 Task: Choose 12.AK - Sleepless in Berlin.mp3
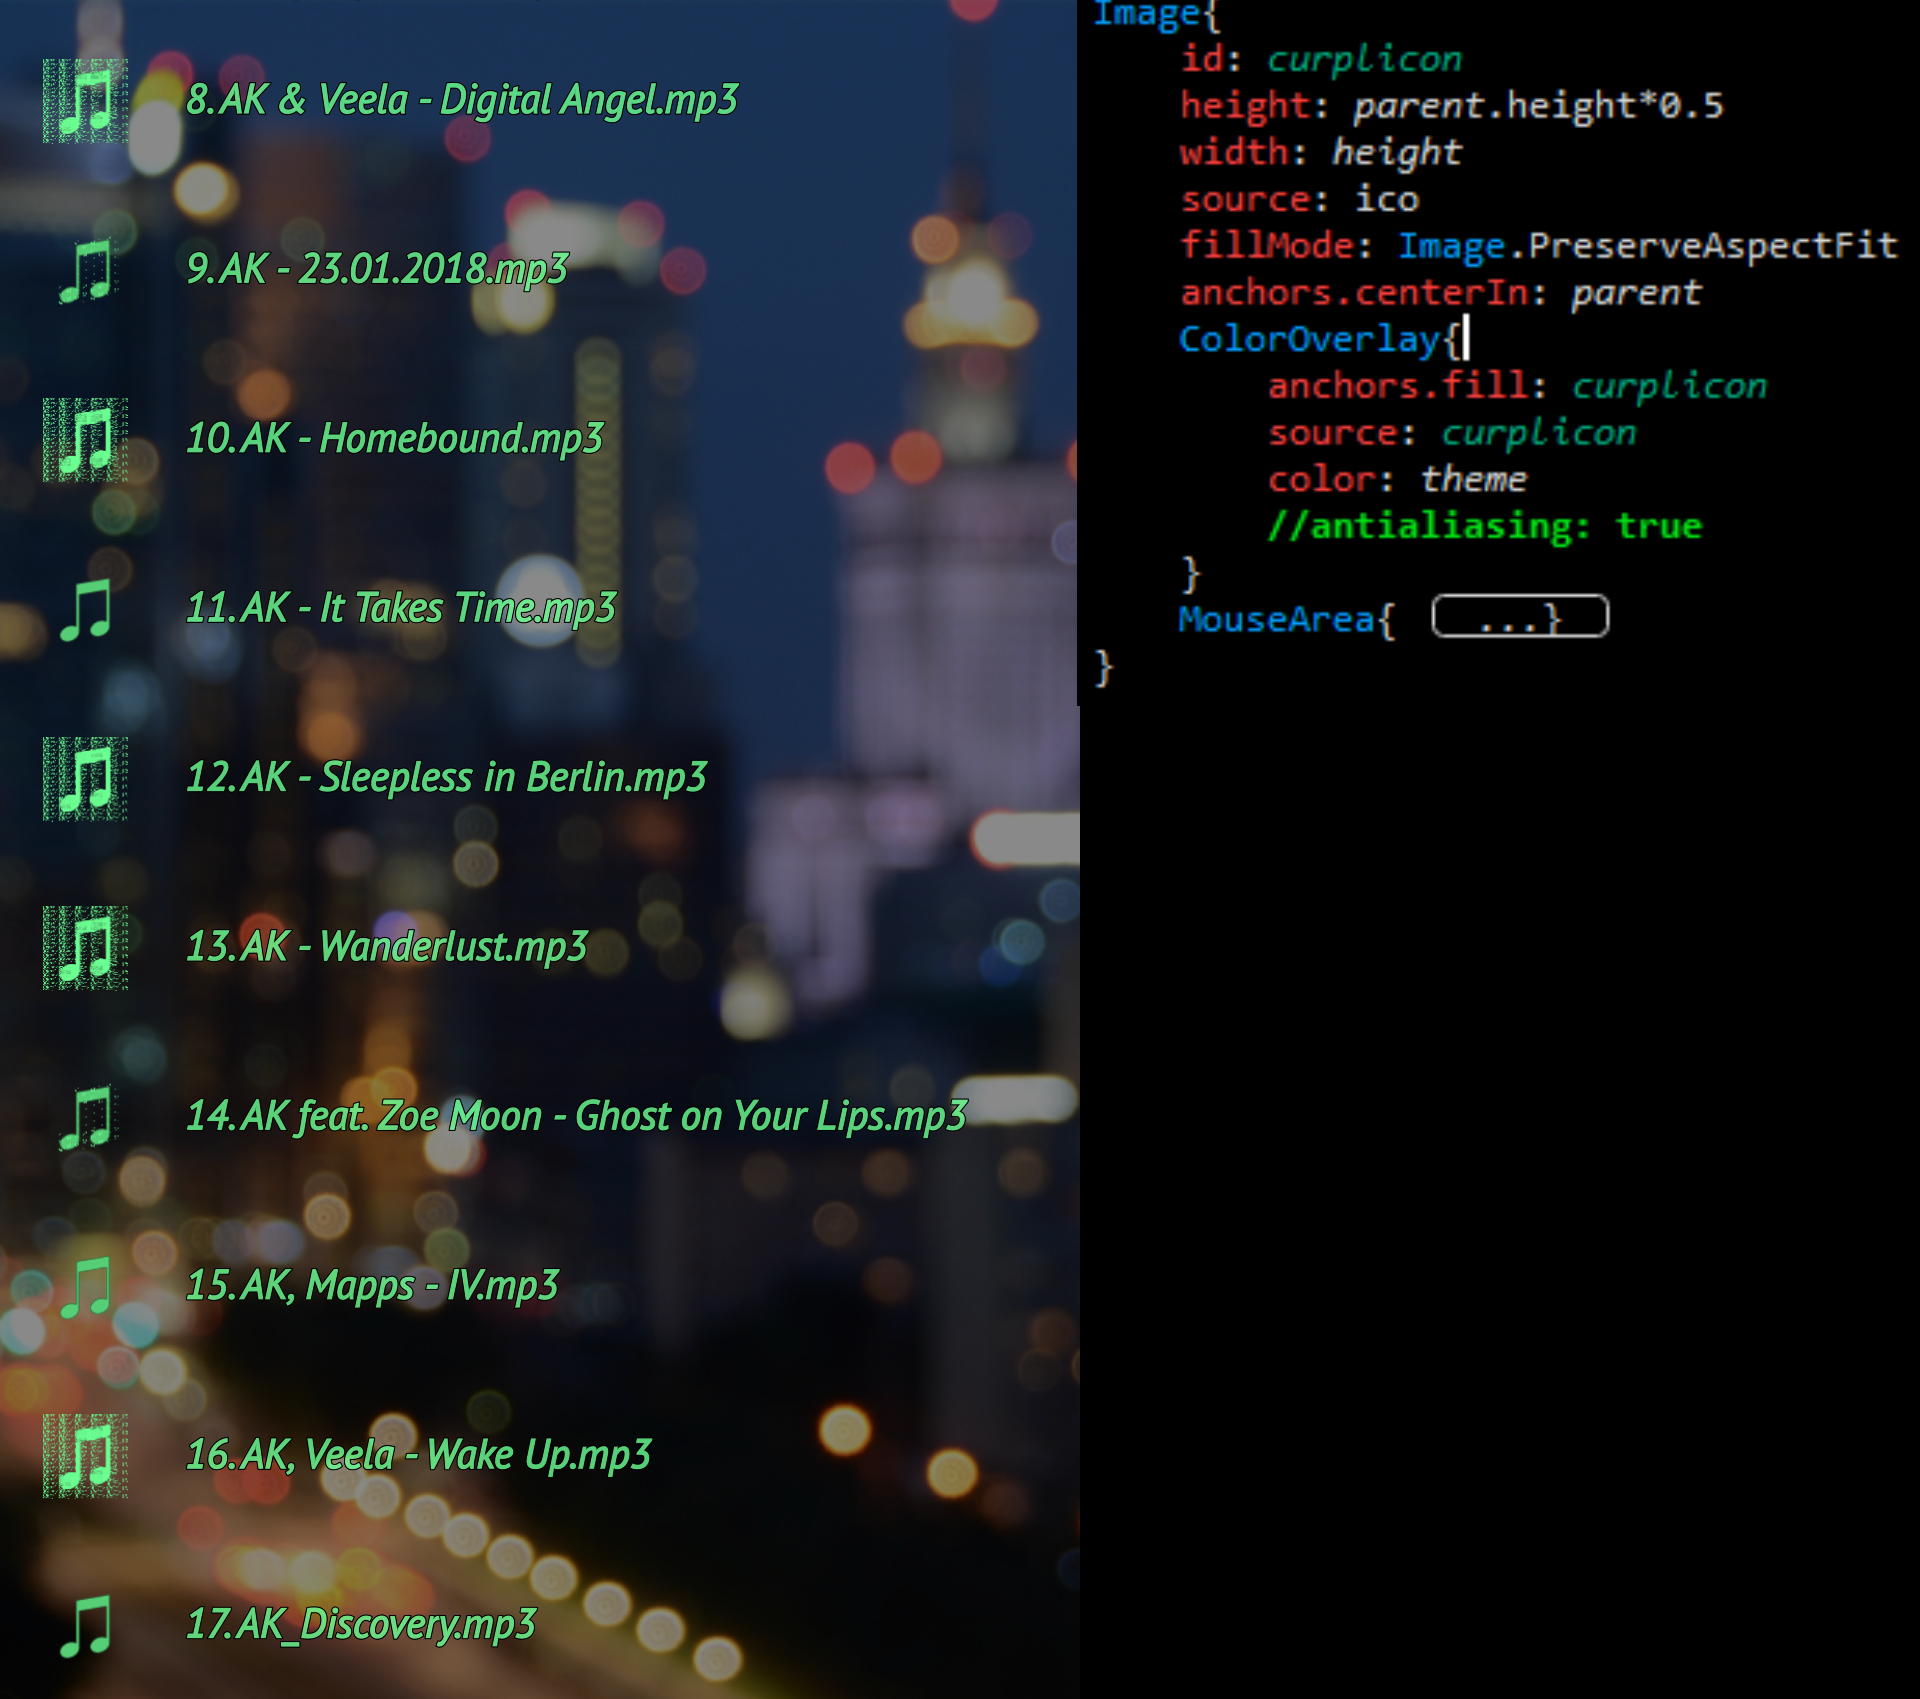click(446, 778)
